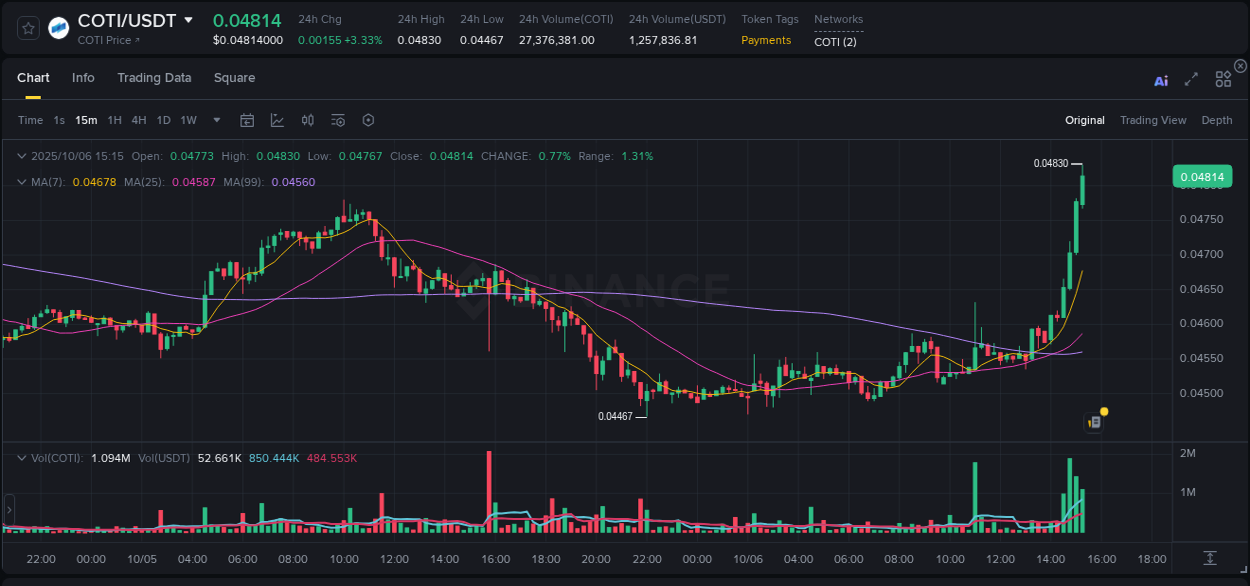The image size is (1250, 586).
Task: Click the widgets grid icon near top right
Action: [x=1223, y=79]
